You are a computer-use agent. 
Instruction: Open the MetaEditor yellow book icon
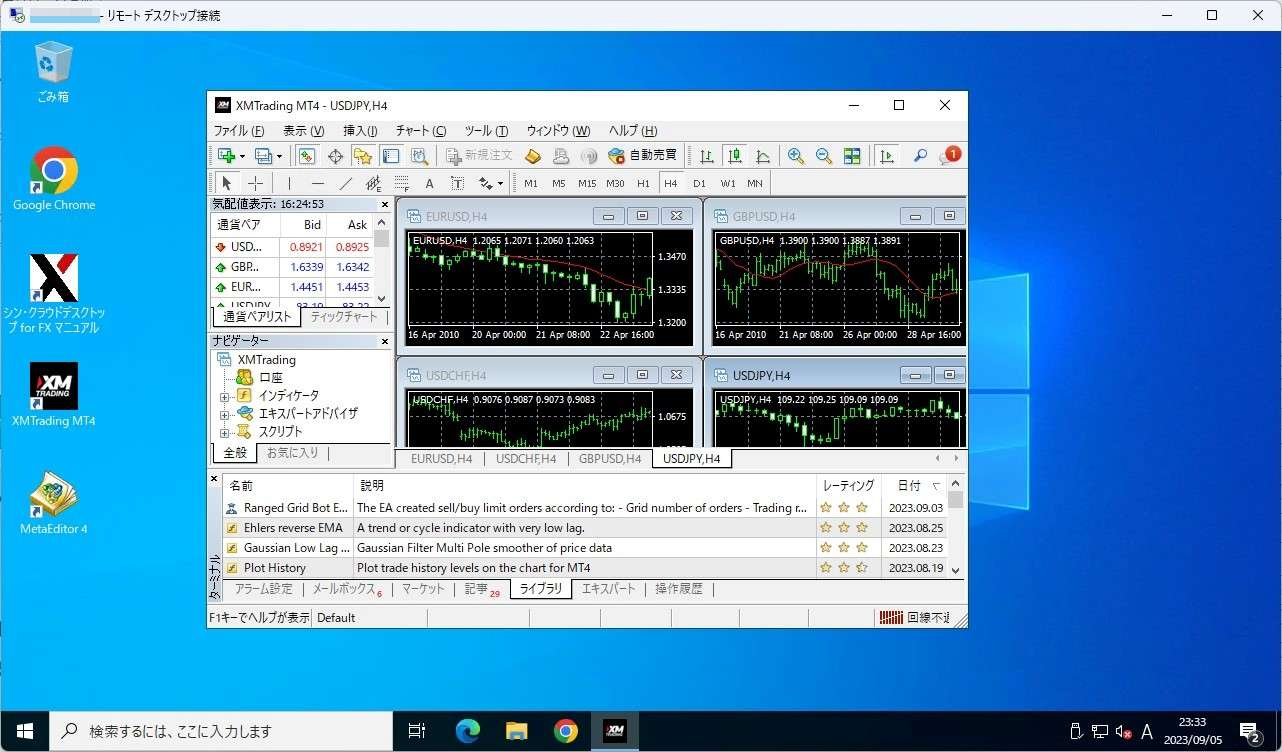pyautogui.click(x=533, y=156)
